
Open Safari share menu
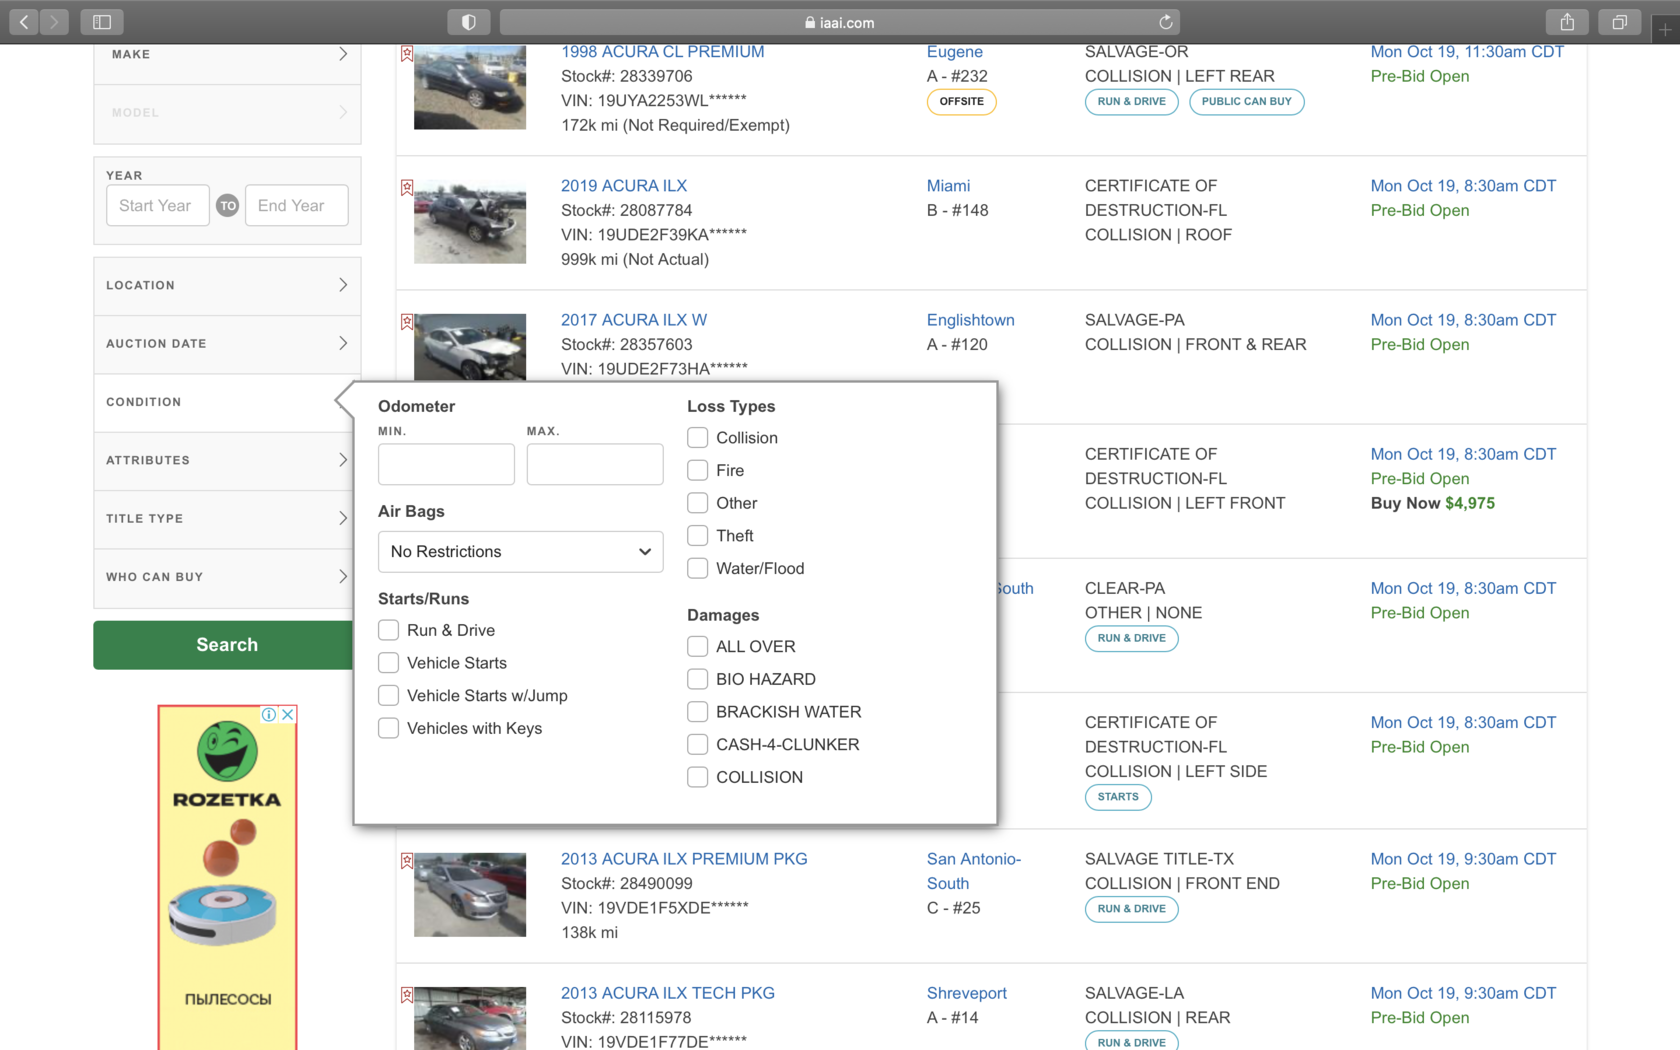(x=1567, y=21)
